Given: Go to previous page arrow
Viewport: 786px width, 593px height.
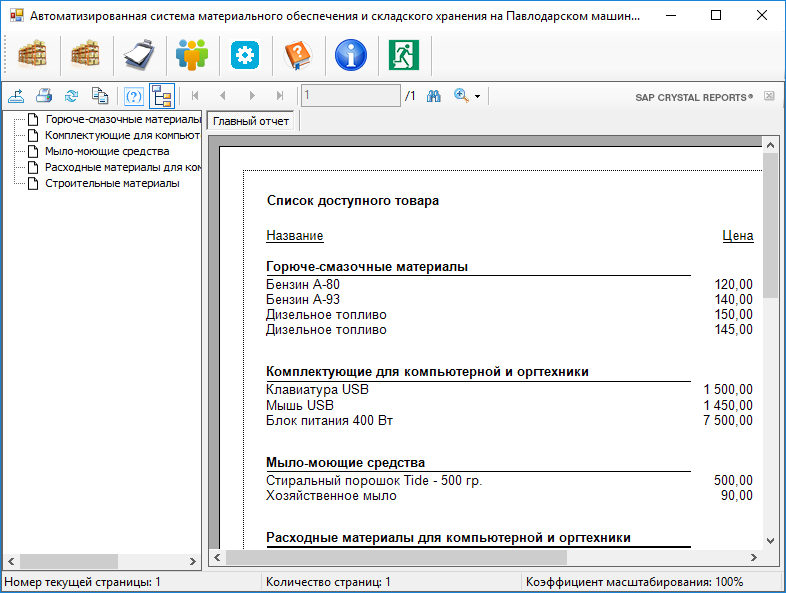Looking at the screenshot, I should 223,96.
